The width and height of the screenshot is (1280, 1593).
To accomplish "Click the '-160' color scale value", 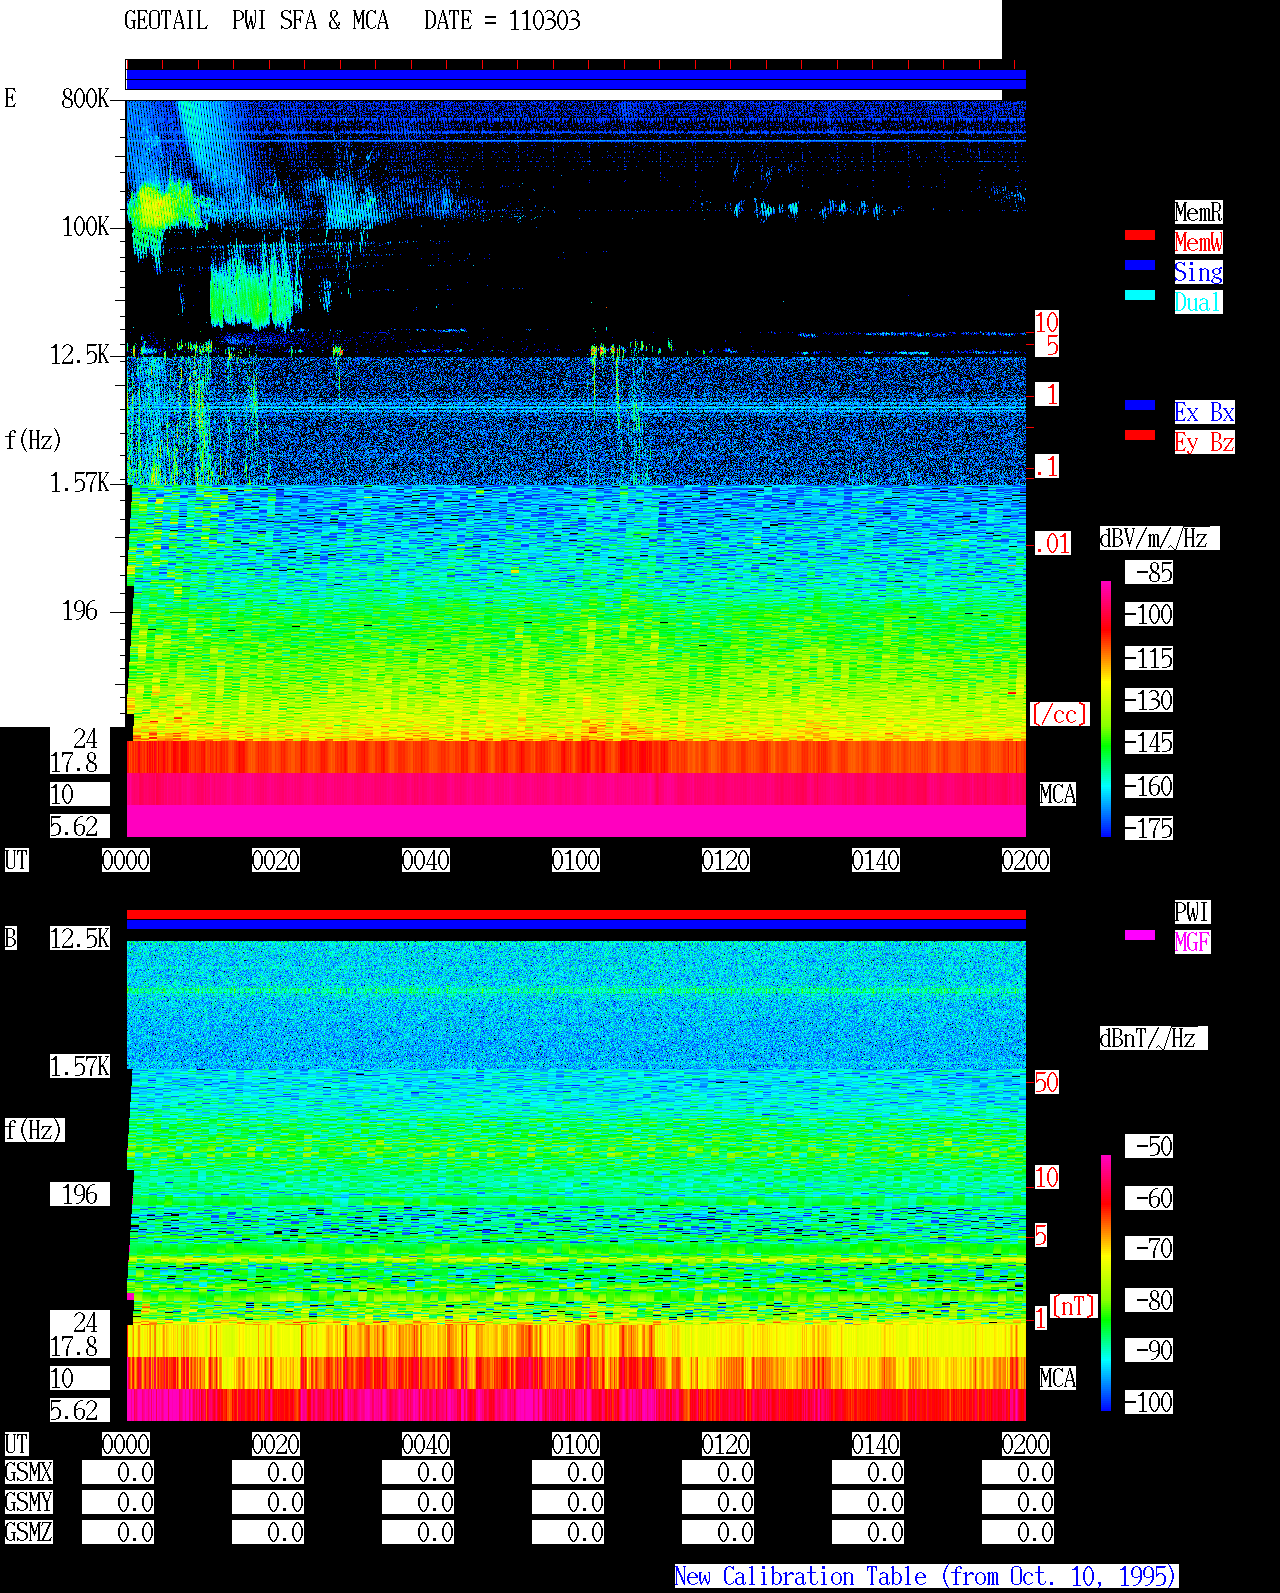I will pos(1149,786).
